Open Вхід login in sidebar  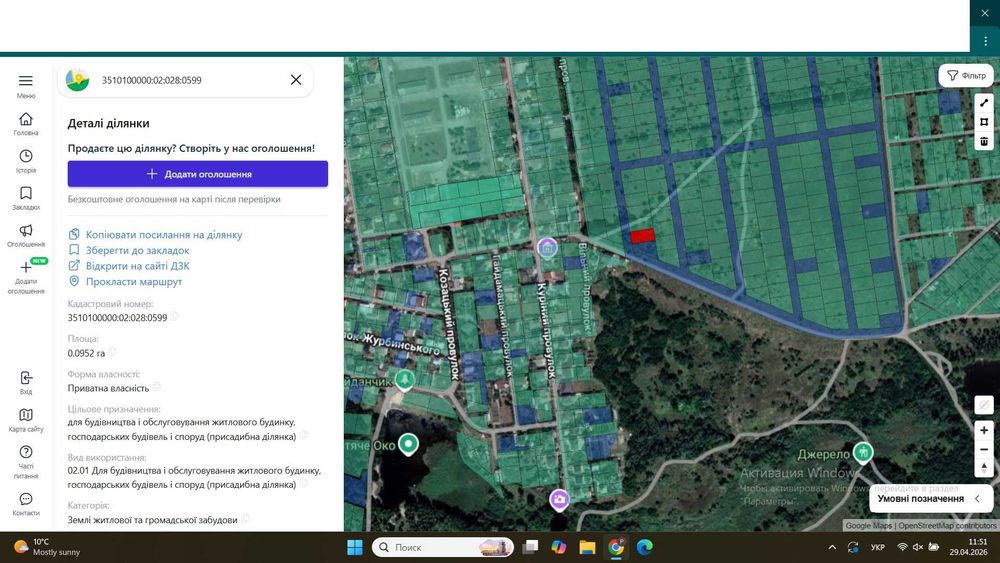tap(26, 383)
